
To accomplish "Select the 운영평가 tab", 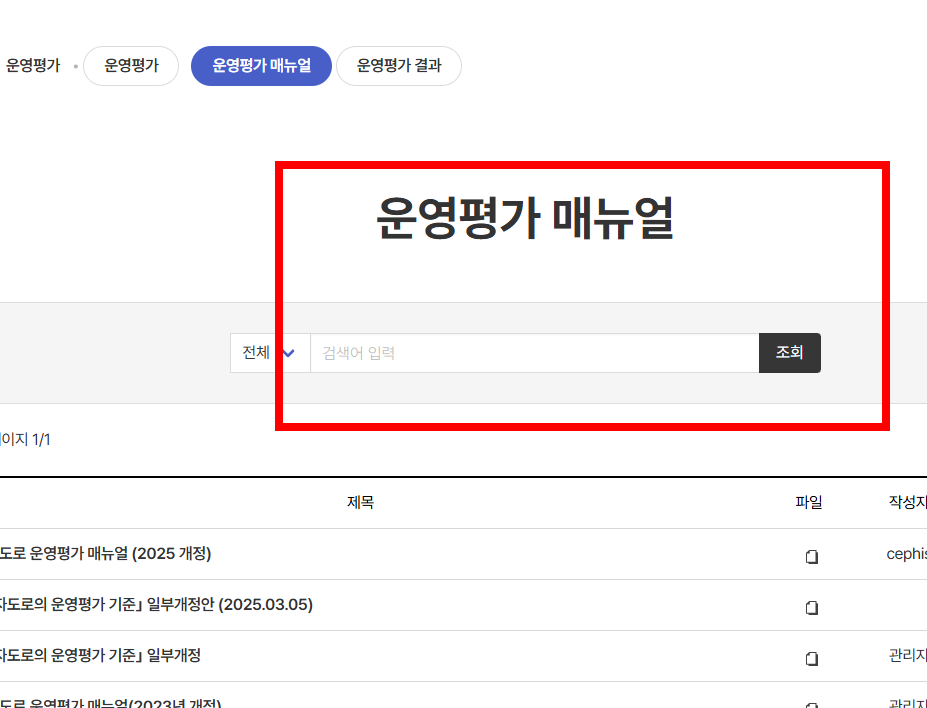I will click(130, 65).
